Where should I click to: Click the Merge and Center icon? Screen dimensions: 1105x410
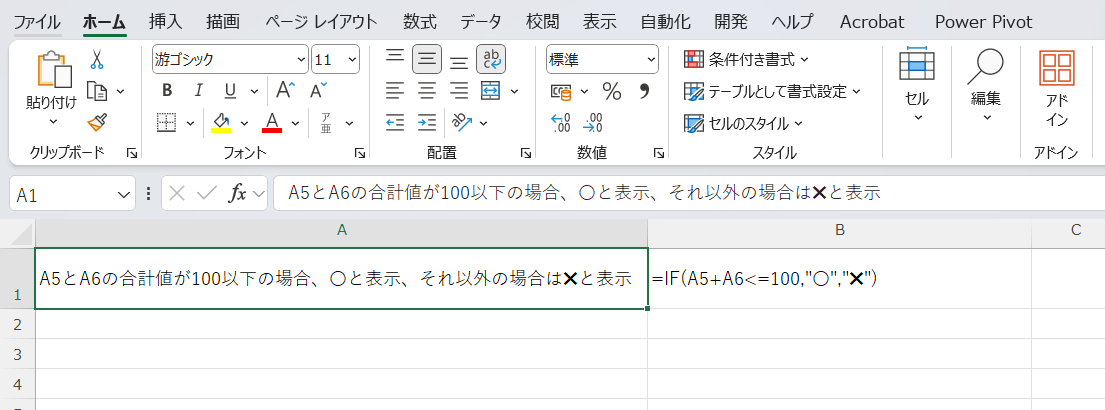490,91
